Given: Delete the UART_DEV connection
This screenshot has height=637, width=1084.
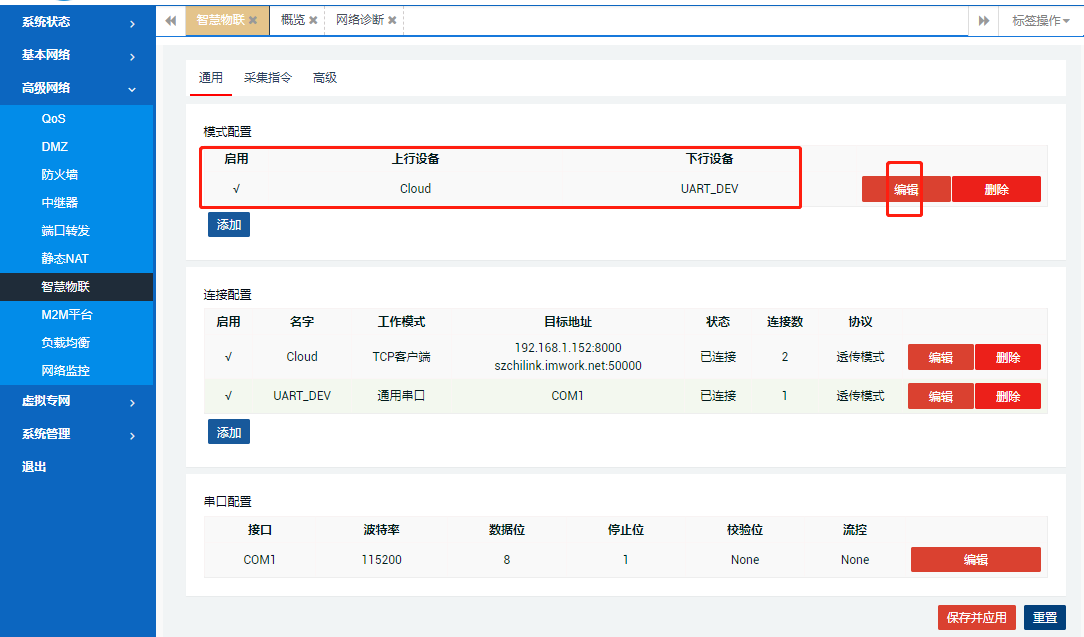Looking at the screenshot, I should click(1007, 395).
